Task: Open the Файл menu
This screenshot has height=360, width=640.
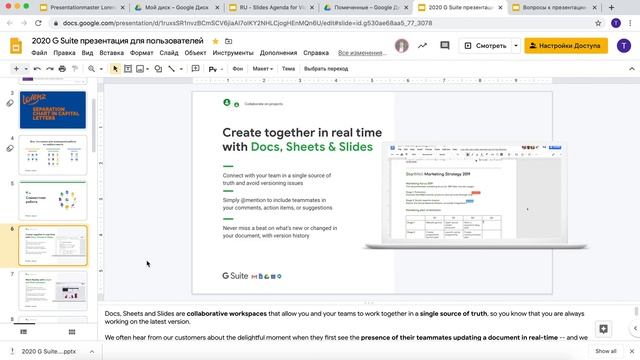Action: 39,53
